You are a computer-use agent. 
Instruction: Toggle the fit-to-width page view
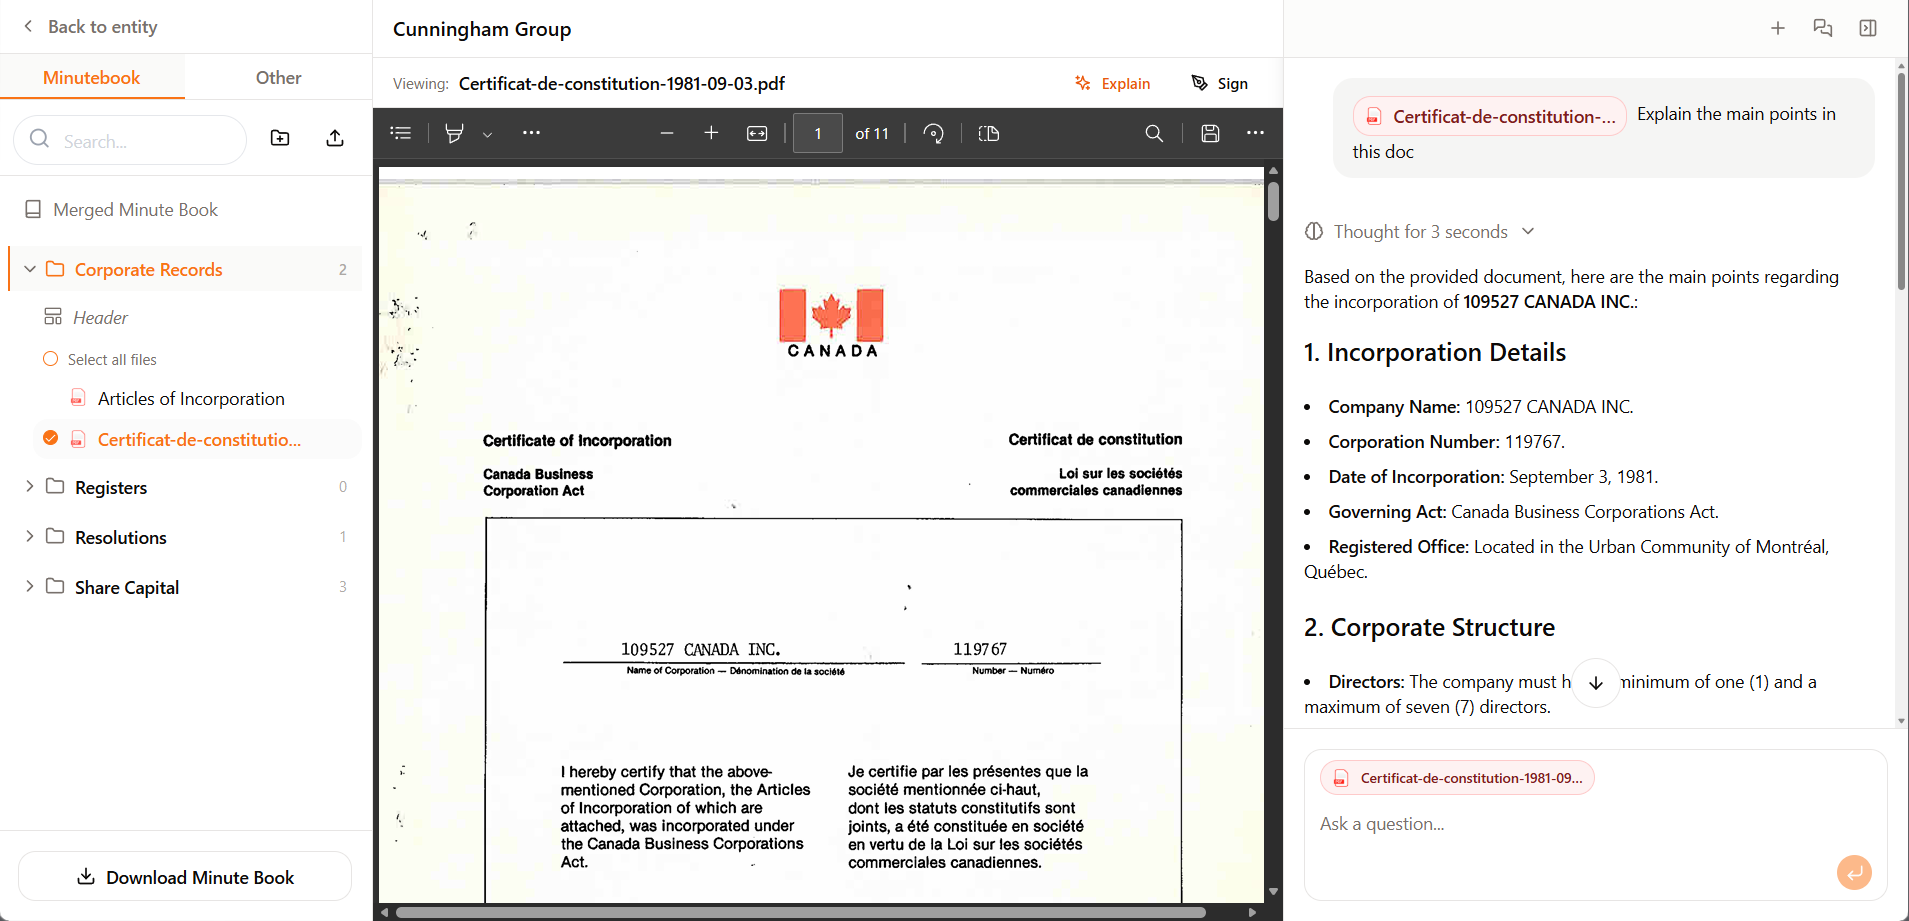point(757,133)
